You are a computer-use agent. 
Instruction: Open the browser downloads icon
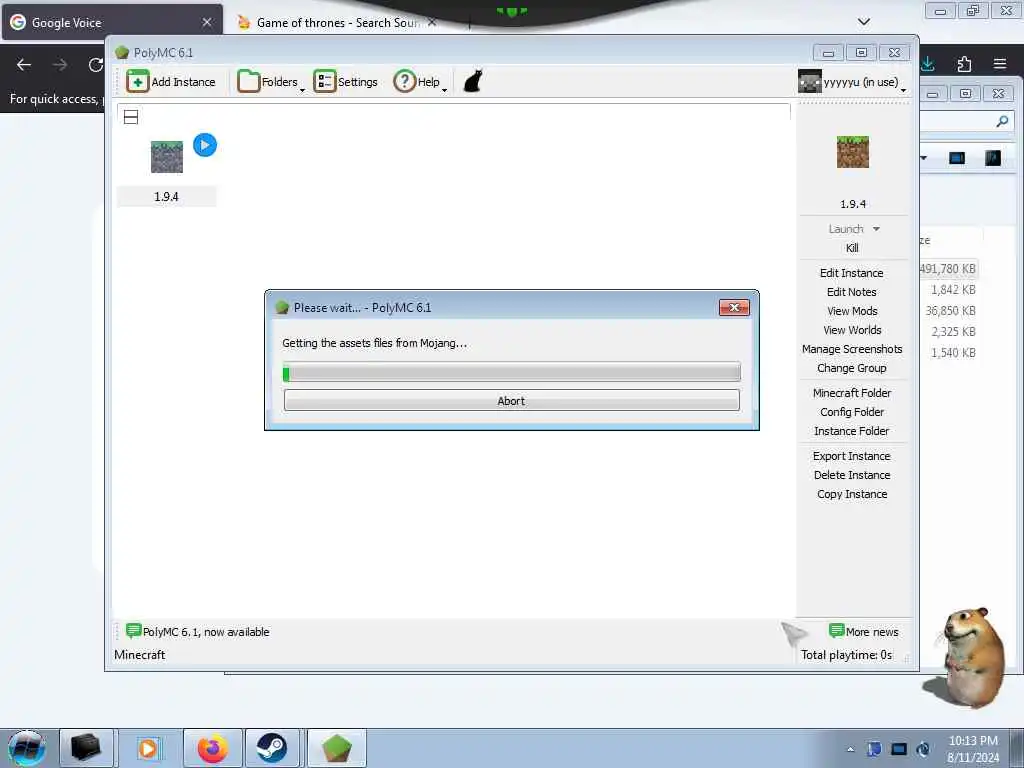tap(927, 64)
